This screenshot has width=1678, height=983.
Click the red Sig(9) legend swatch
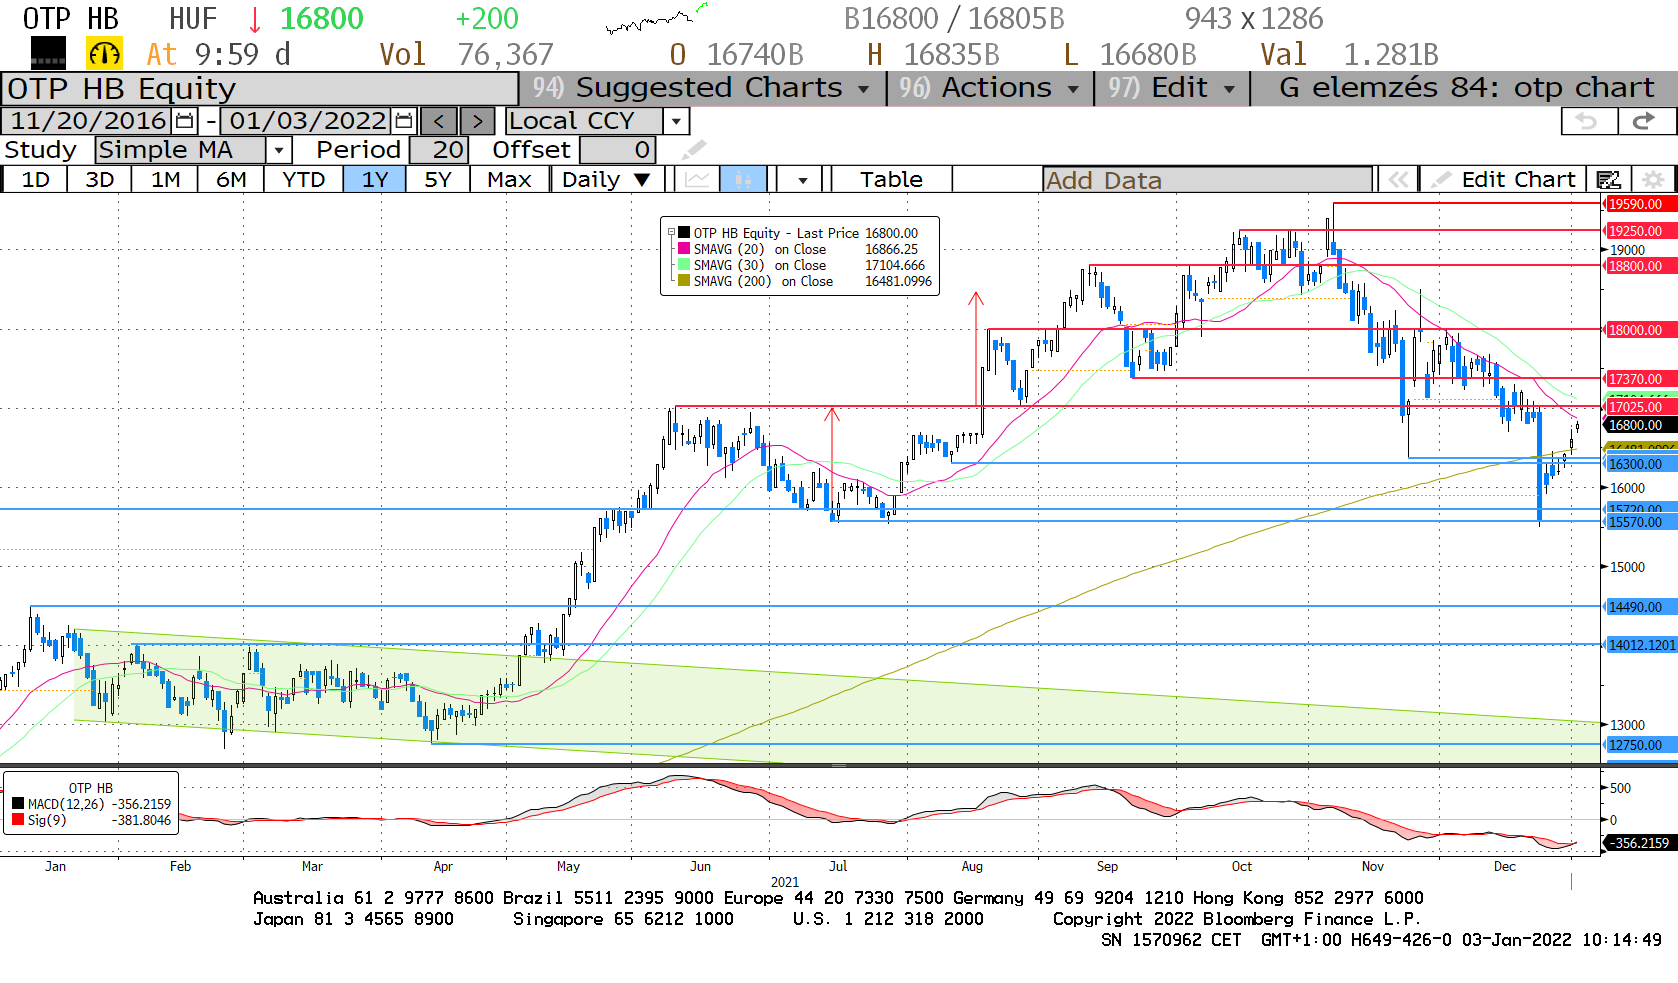coord(18,820)
